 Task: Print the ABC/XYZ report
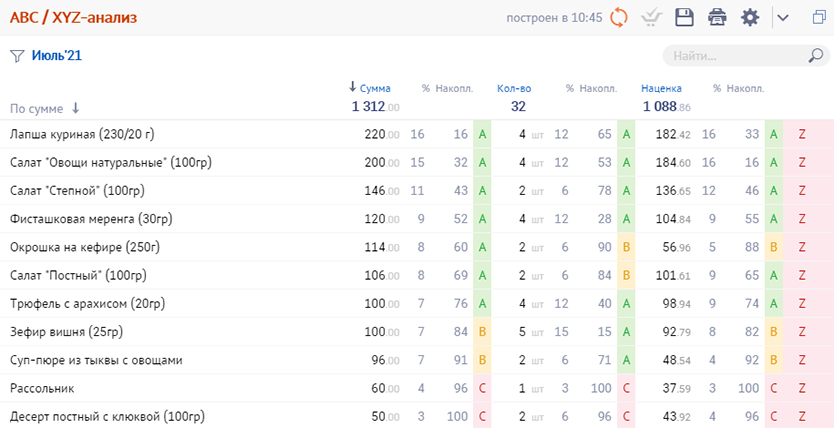coord(717,17)
